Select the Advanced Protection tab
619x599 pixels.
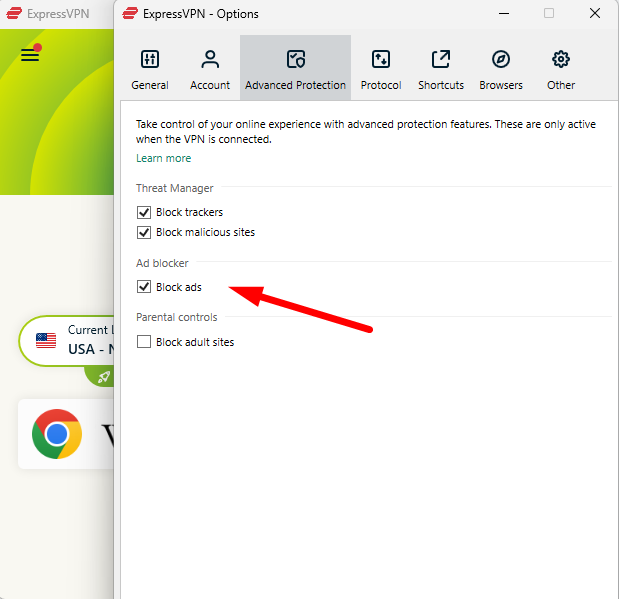point(295,69)
